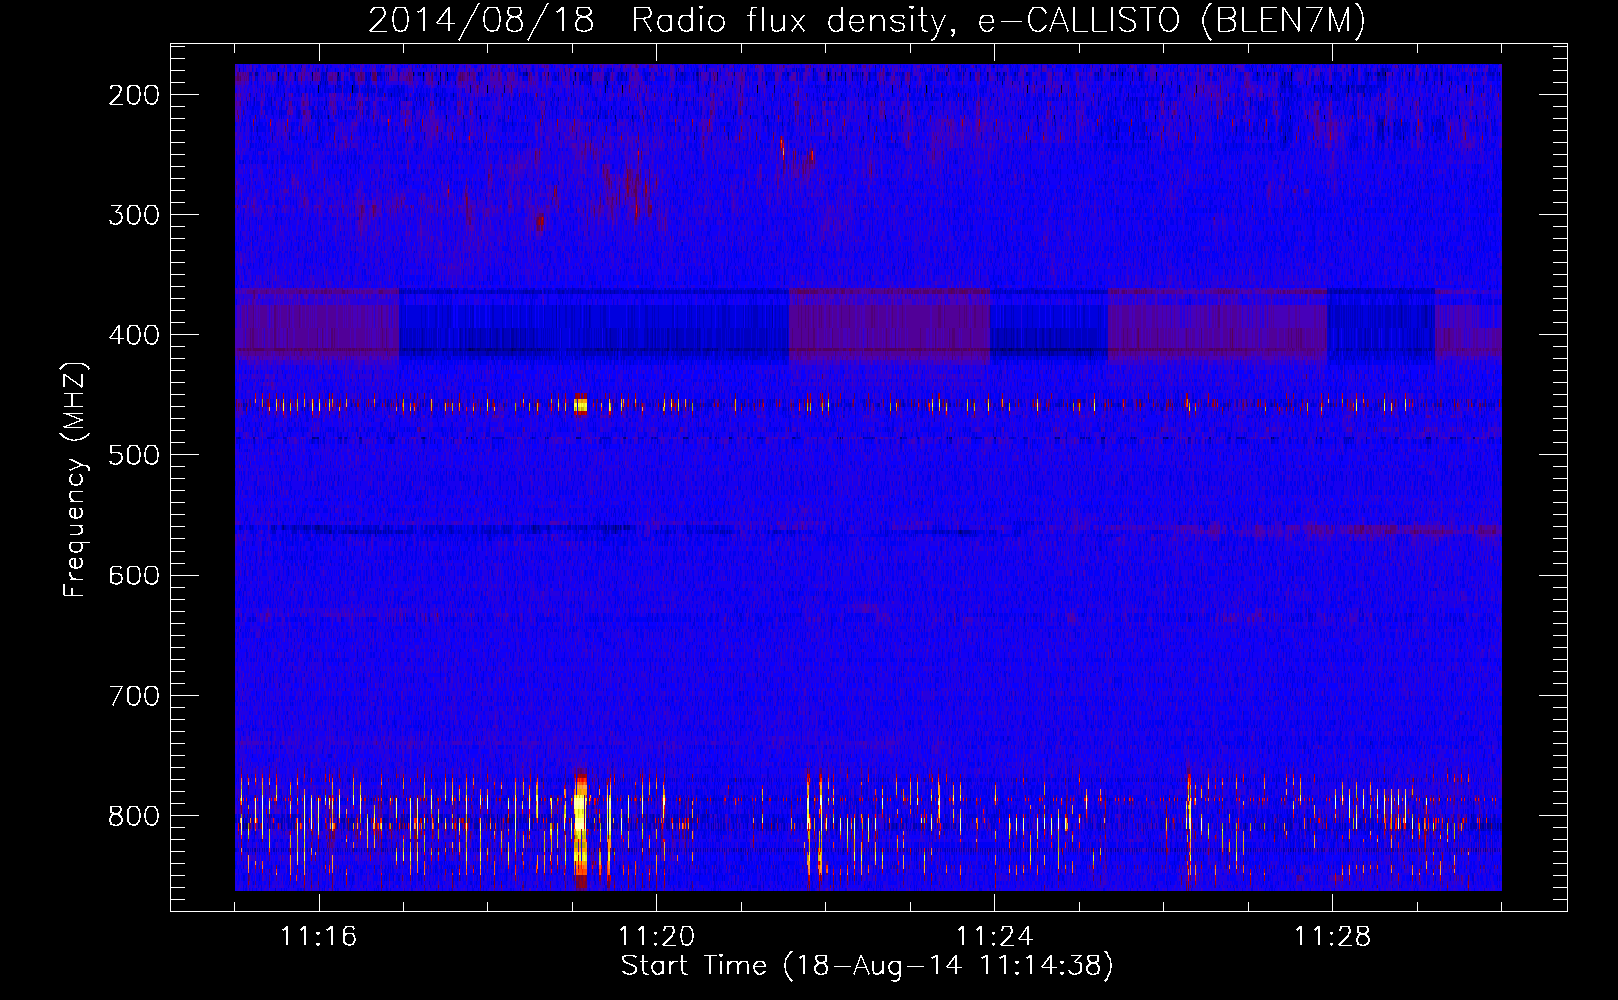Click the station name '(BLEN7M)' in title
Image resolution: width=1618 pixels, height=1000 pixels.
click(x=1283, y=20)
